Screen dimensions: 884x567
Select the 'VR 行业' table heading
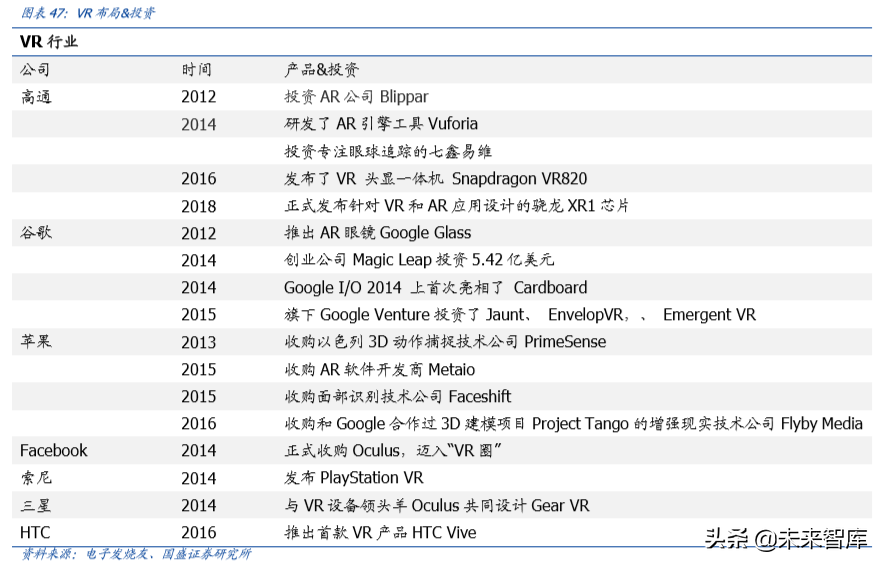tap(48, 42)
